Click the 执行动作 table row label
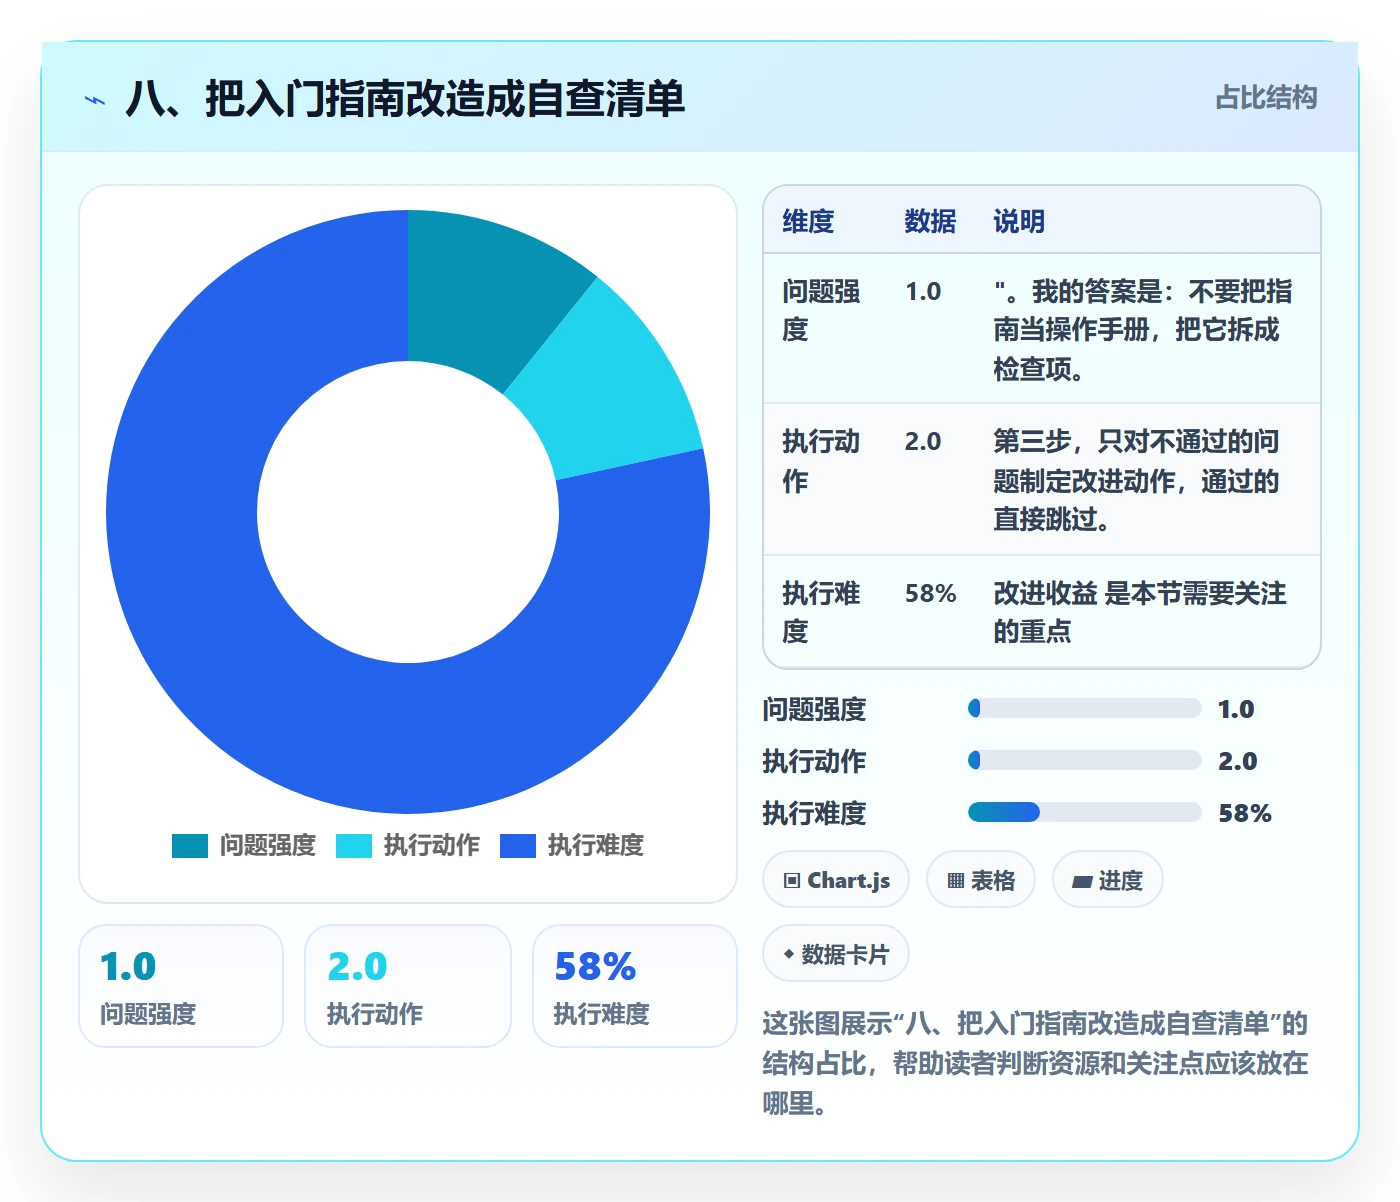This screenshot has height=1202, width=1400. 821,461
